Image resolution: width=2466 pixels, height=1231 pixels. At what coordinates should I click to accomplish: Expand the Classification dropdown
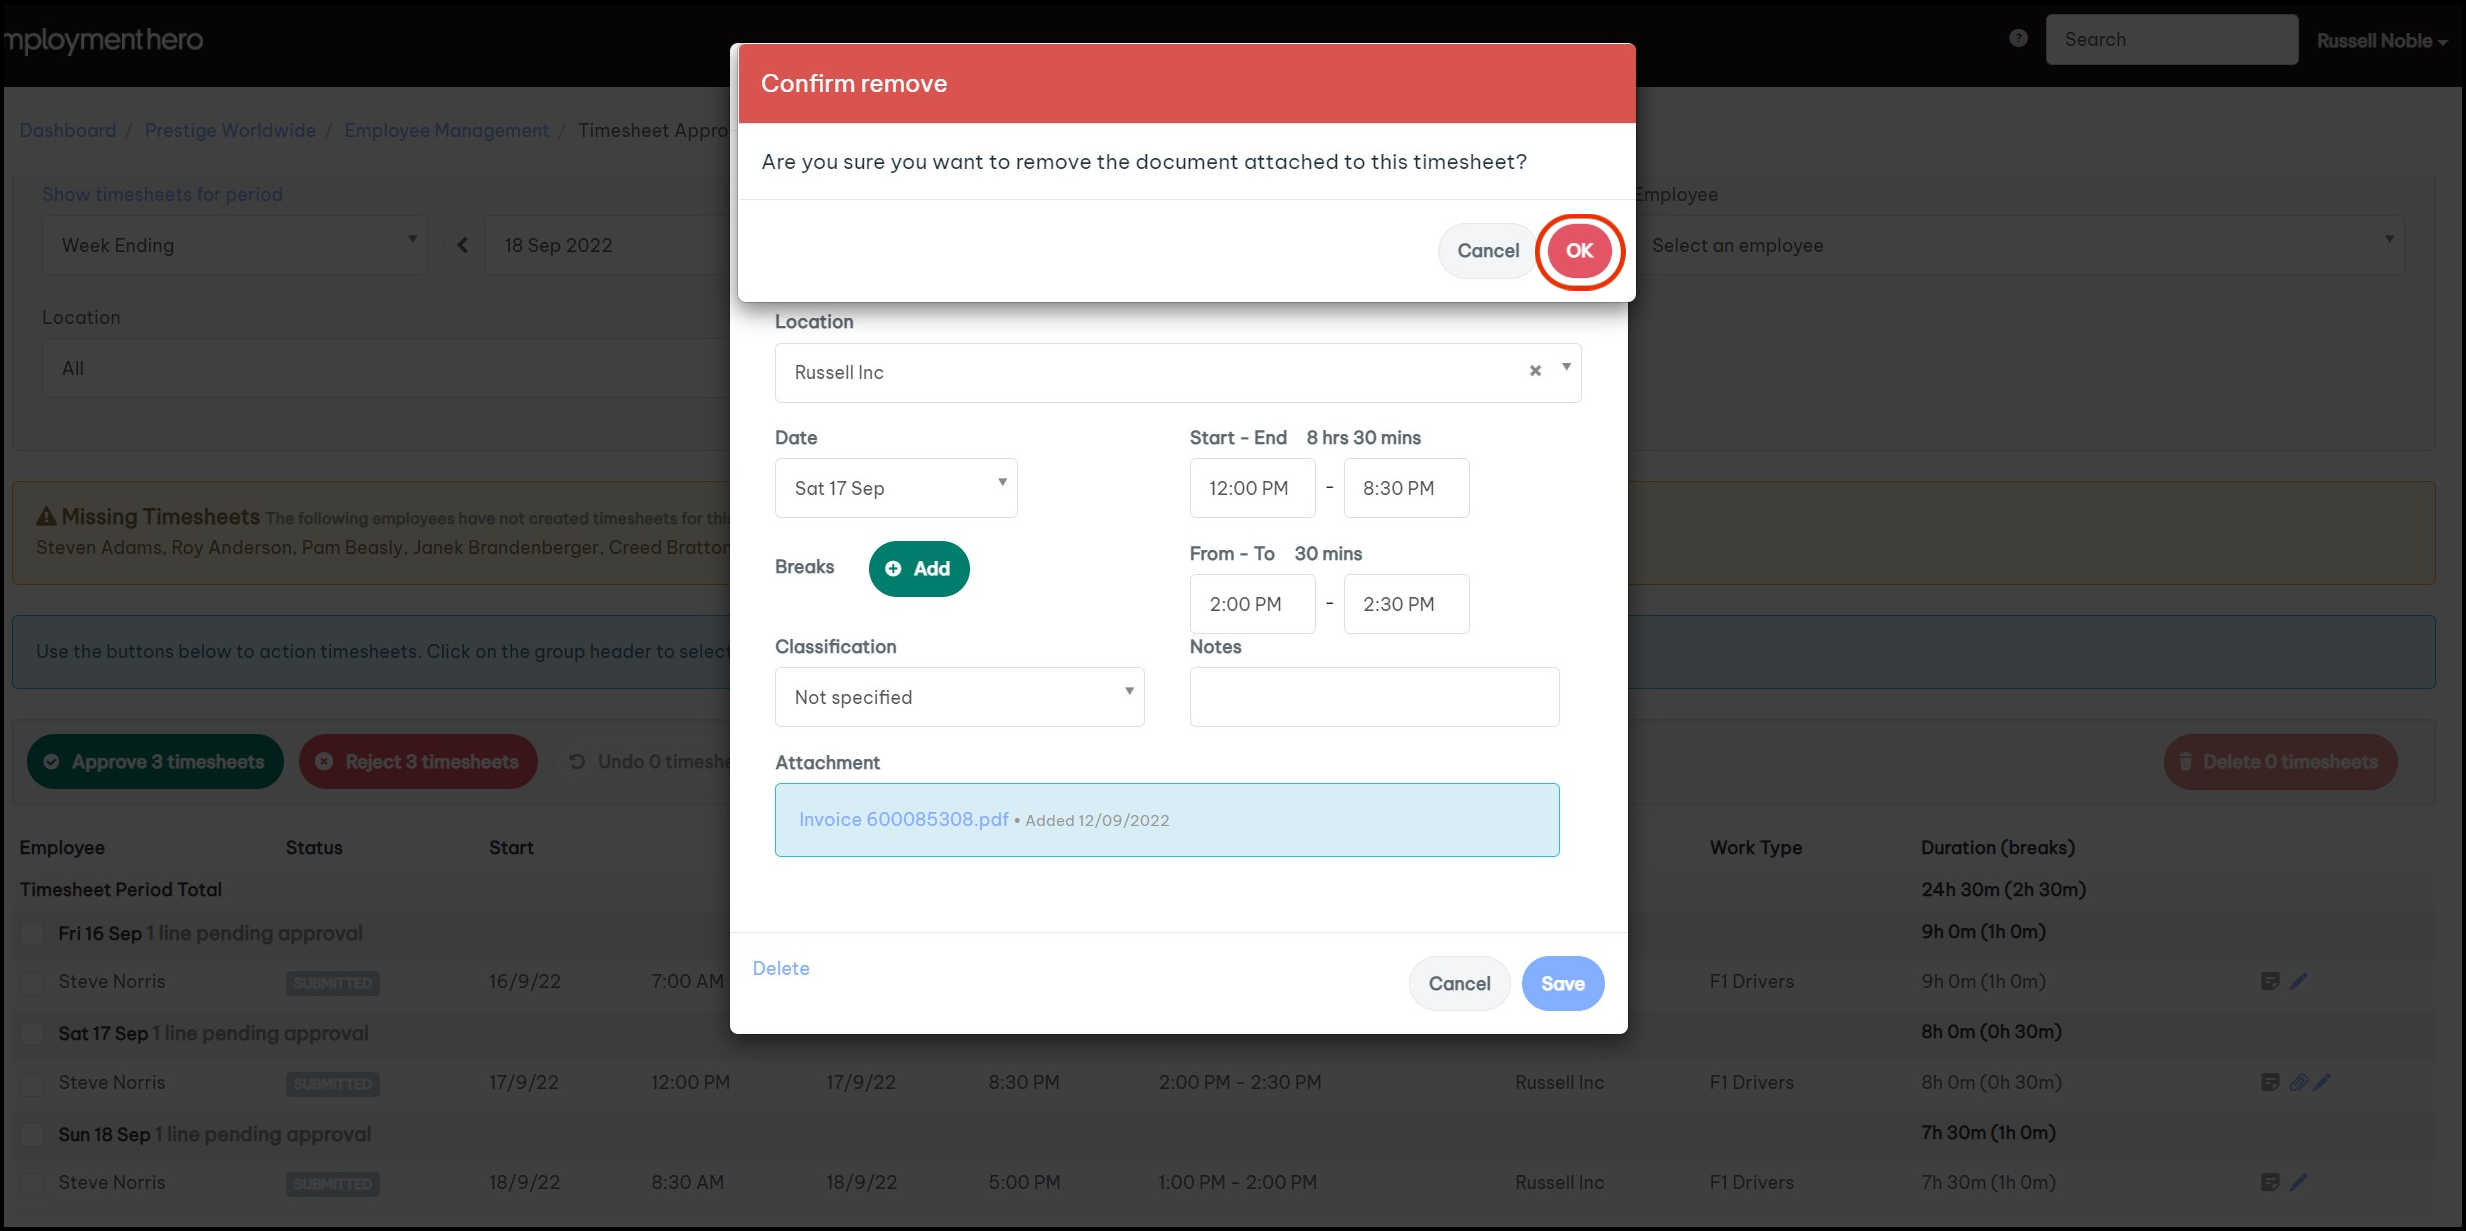[x=959, y=697]
